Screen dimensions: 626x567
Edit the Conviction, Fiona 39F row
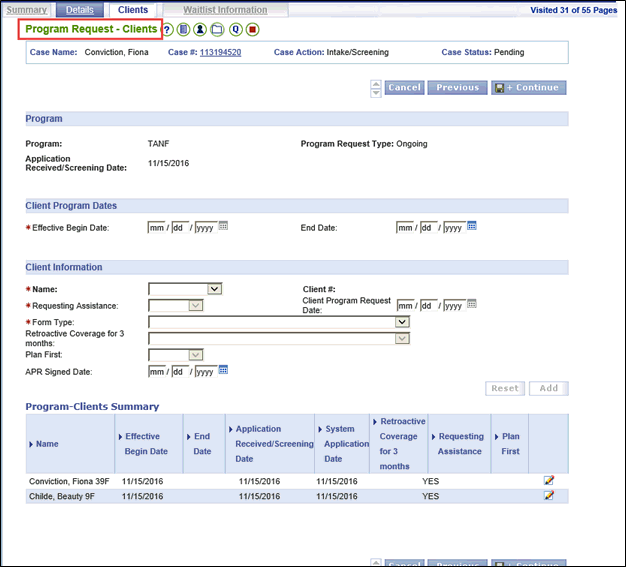pos(548,481)
